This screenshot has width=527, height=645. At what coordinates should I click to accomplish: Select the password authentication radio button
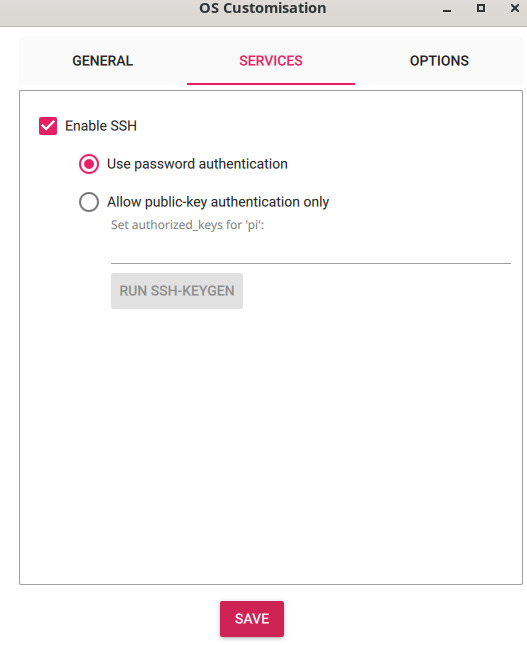tap(89, 164)
